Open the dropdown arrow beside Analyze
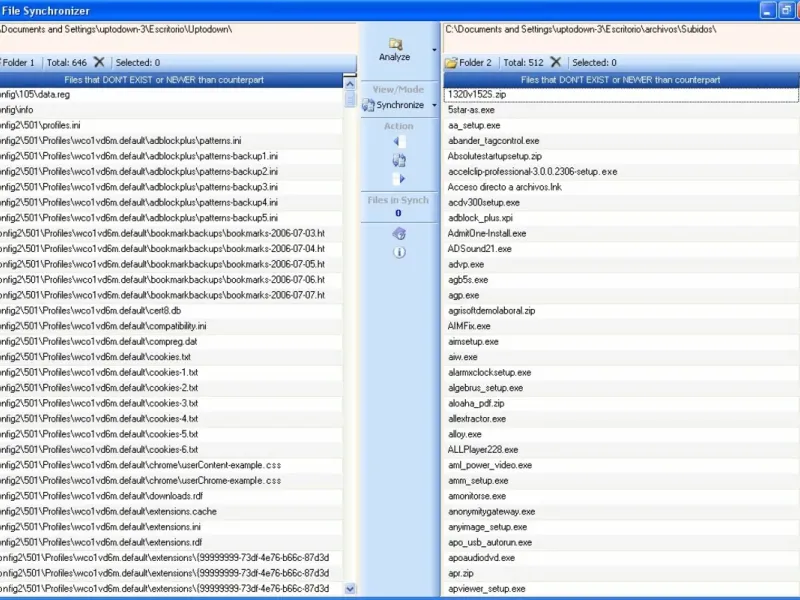 point(434,50)
